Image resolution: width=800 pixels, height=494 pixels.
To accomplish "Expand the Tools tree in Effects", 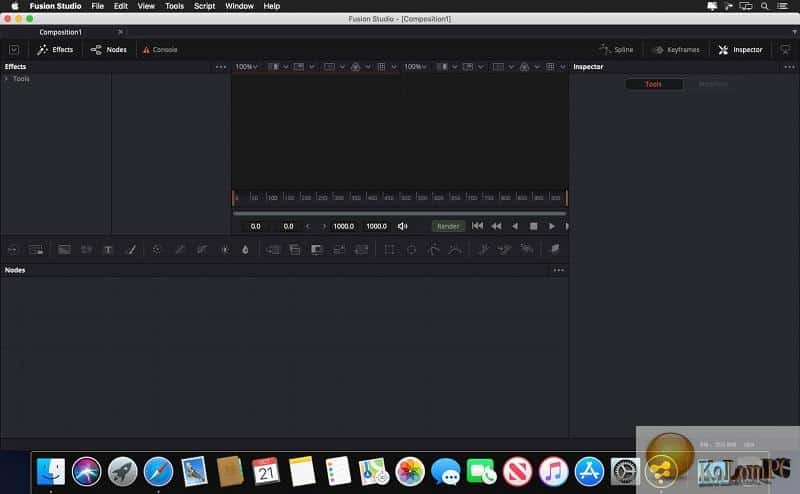I will click(x=6, y=79).
